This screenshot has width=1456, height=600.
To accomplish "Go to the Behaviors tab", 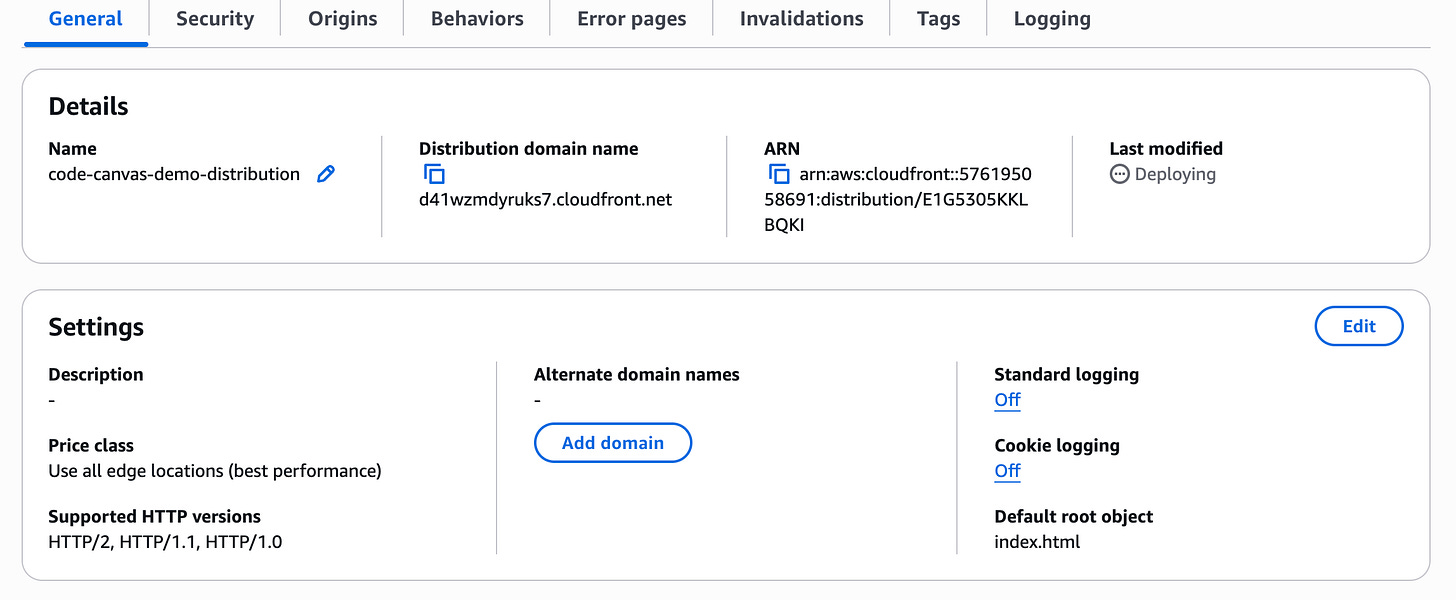I will (x=477, y=18).
